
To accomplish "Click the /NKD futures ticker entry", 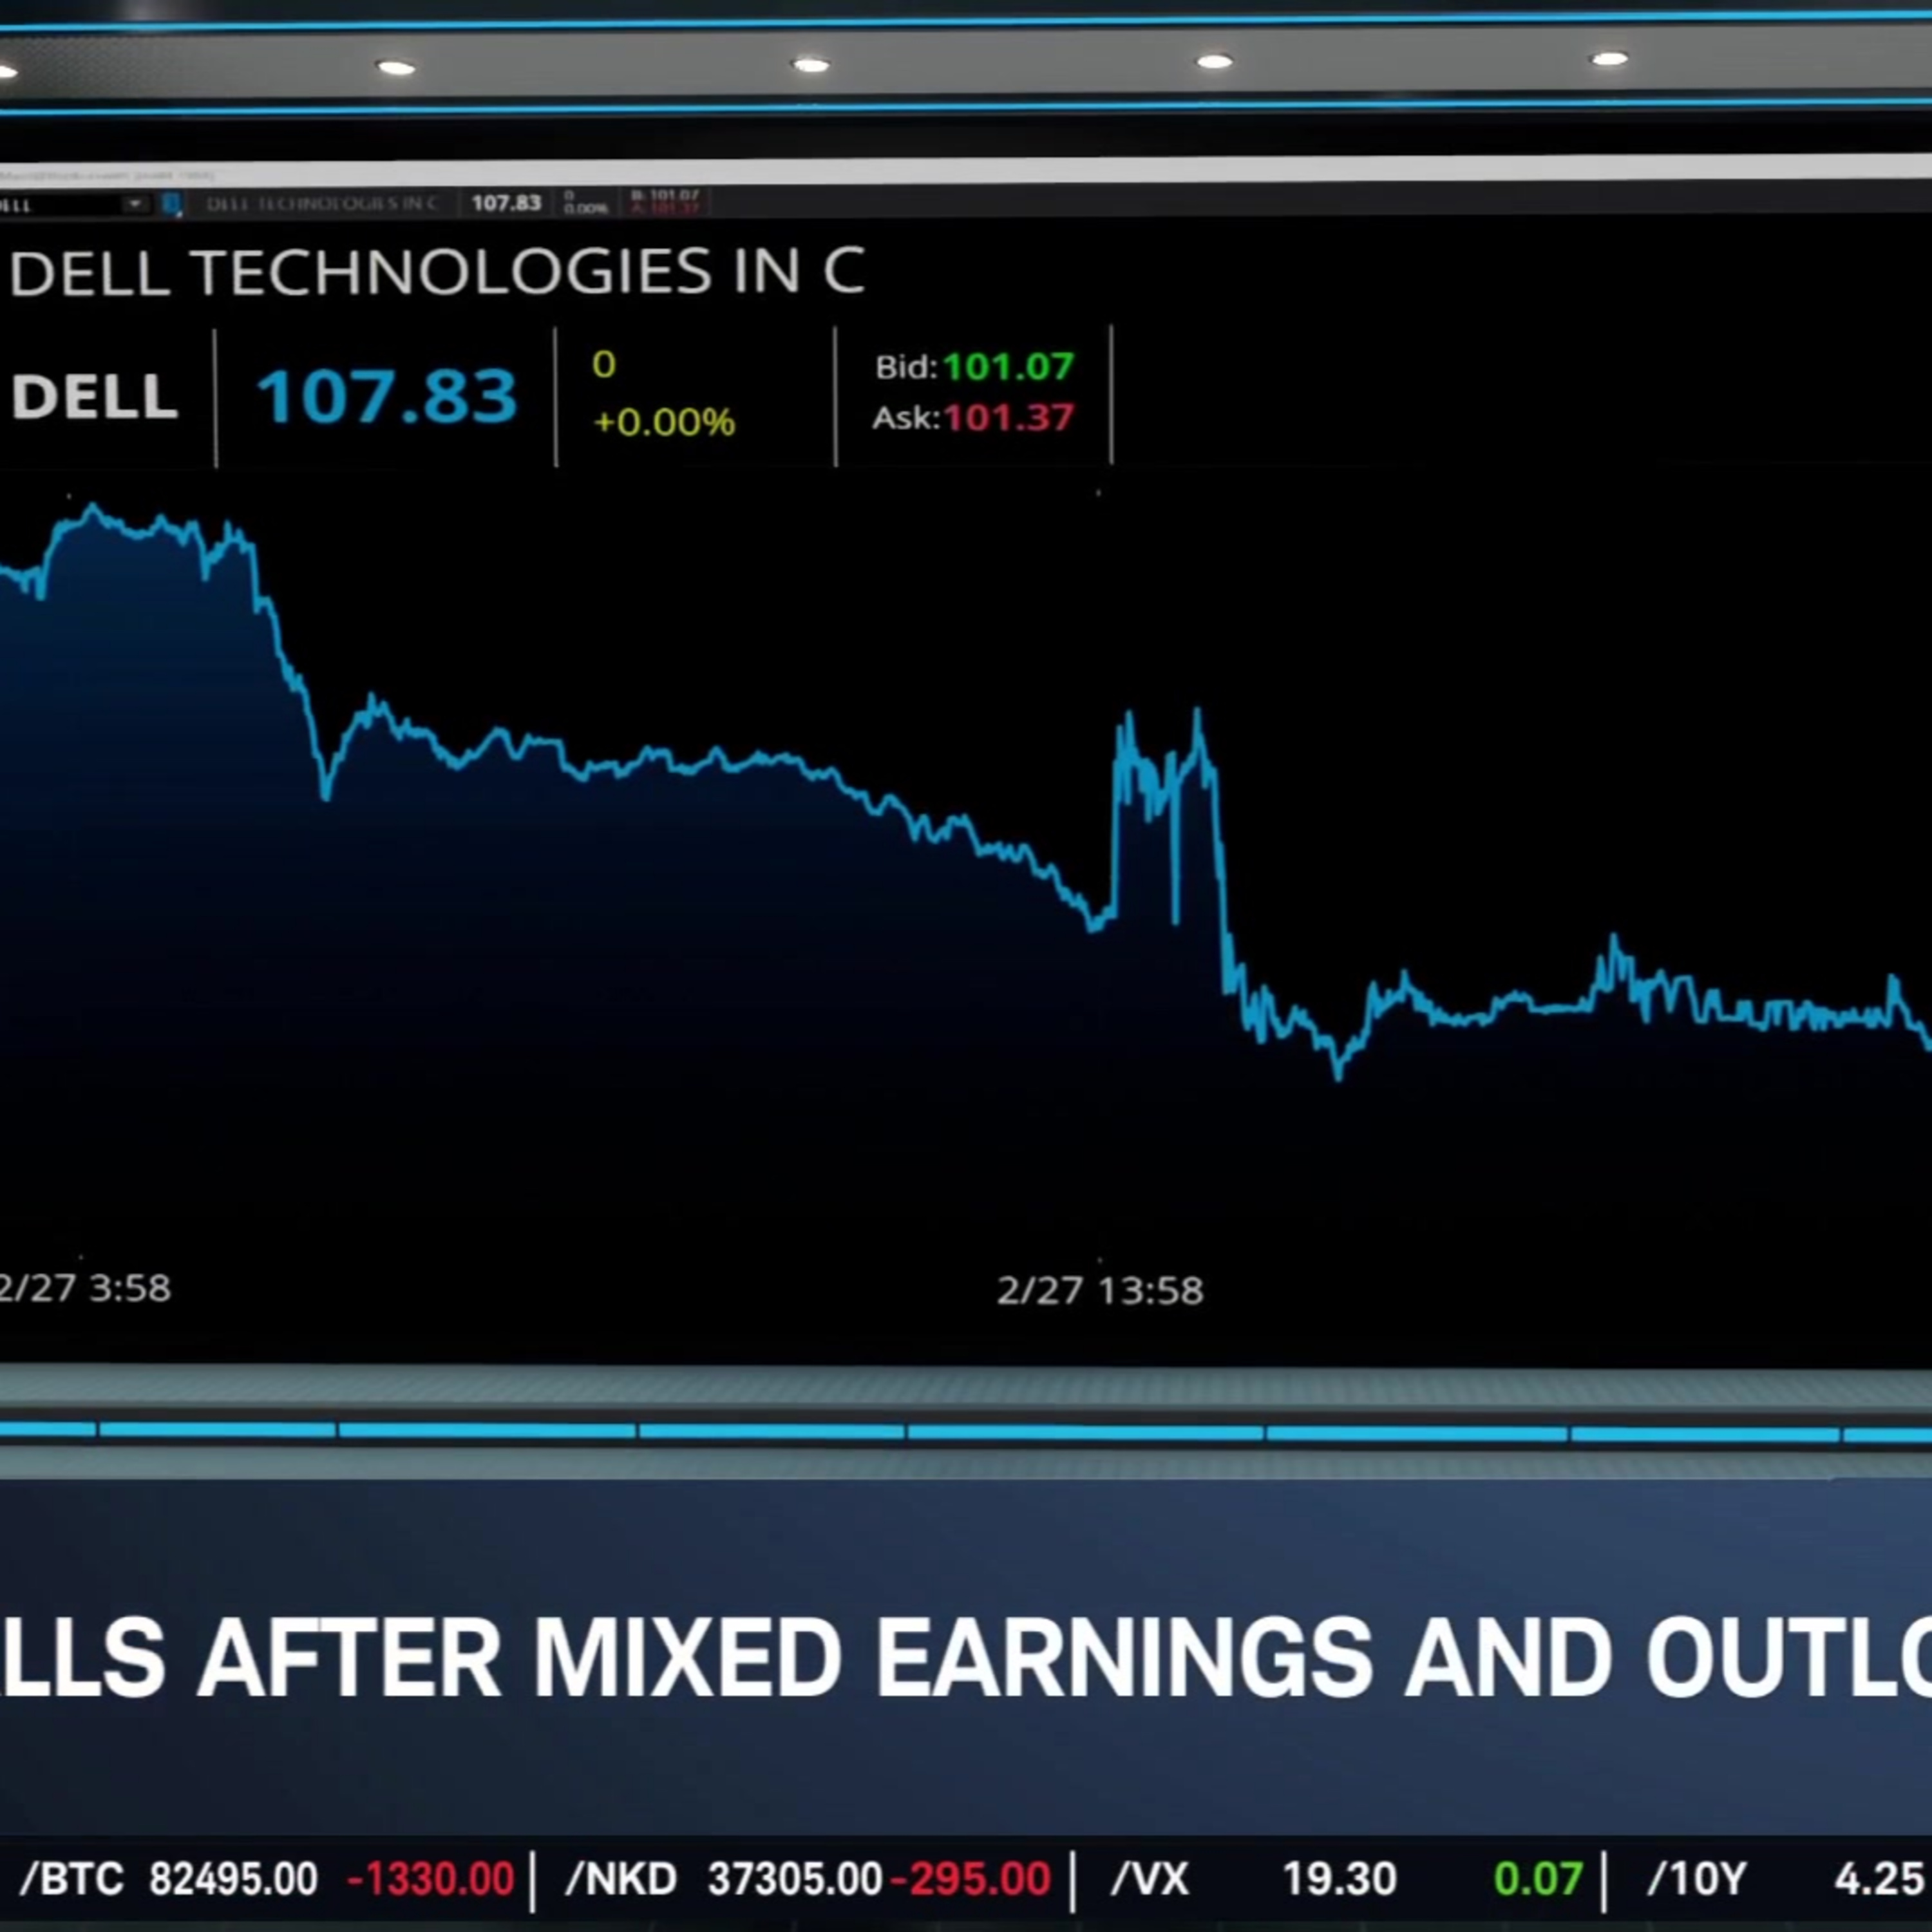I will 808,1879.
